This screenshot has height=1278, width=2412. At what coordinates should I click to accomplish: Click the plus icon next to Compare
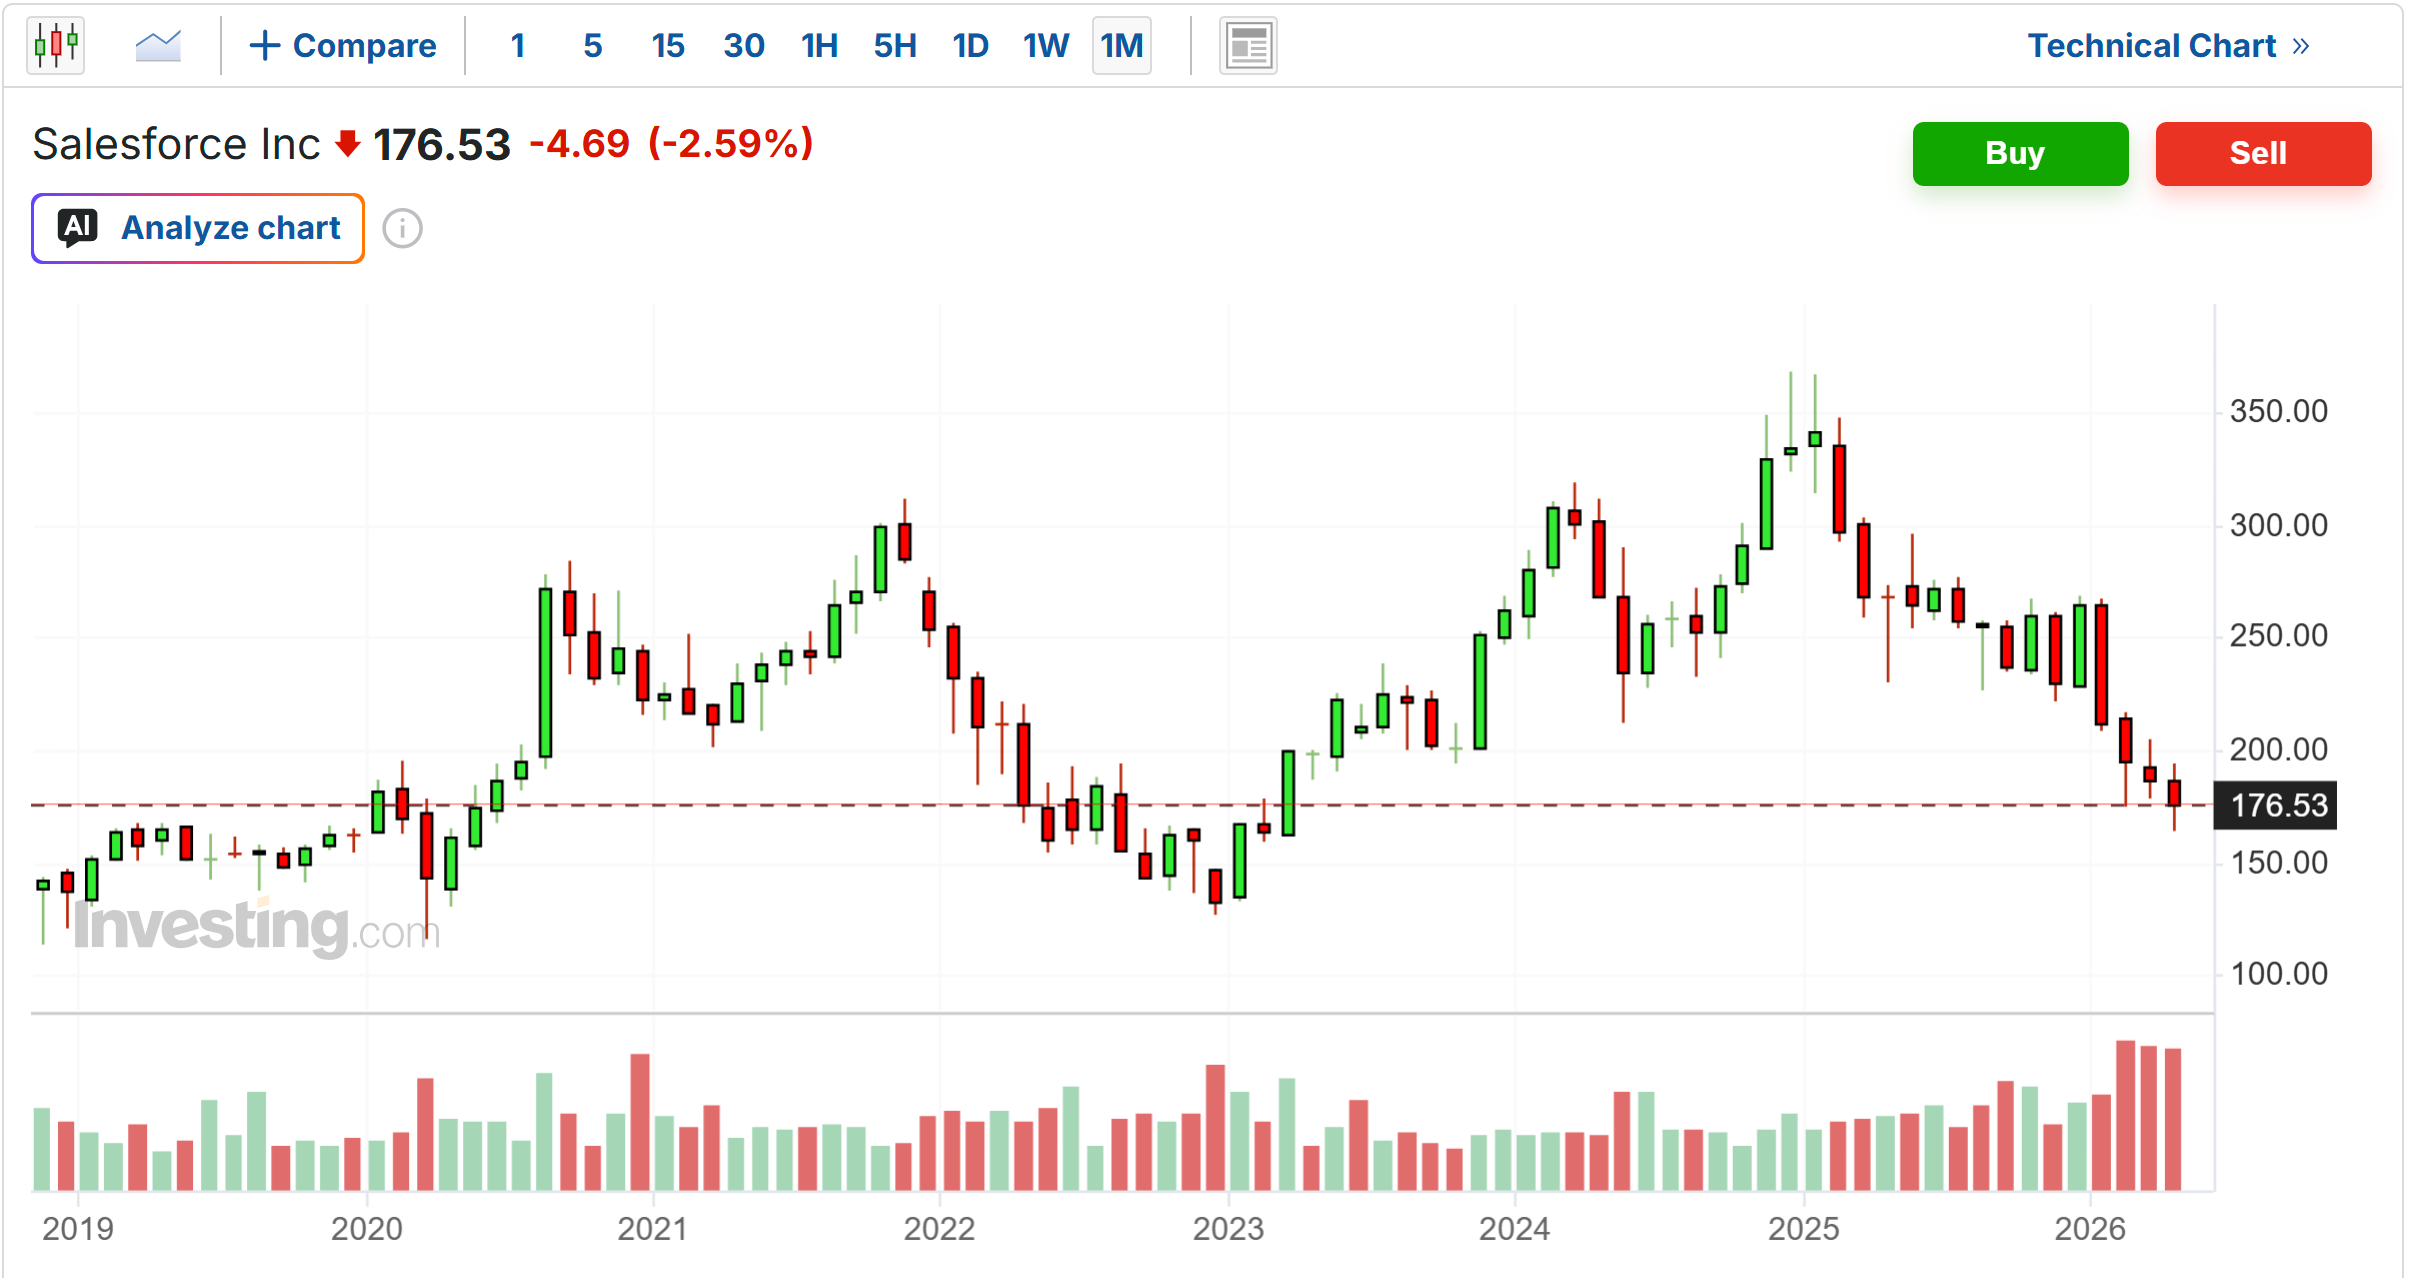pos(264,45)
